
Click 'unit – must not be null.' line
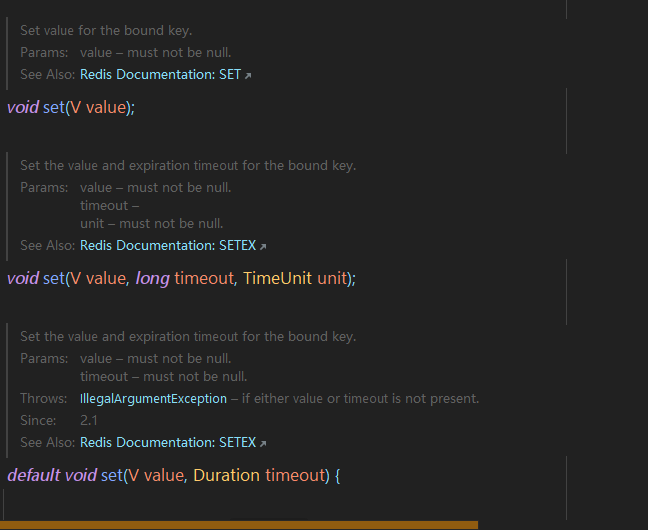[152, 224]
